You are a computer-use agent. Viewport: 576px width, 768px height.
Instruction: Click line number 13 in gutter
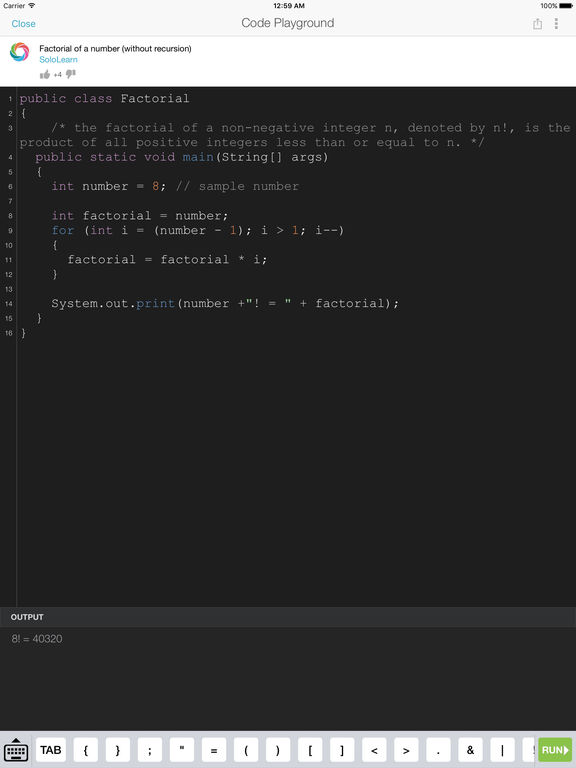8,289
